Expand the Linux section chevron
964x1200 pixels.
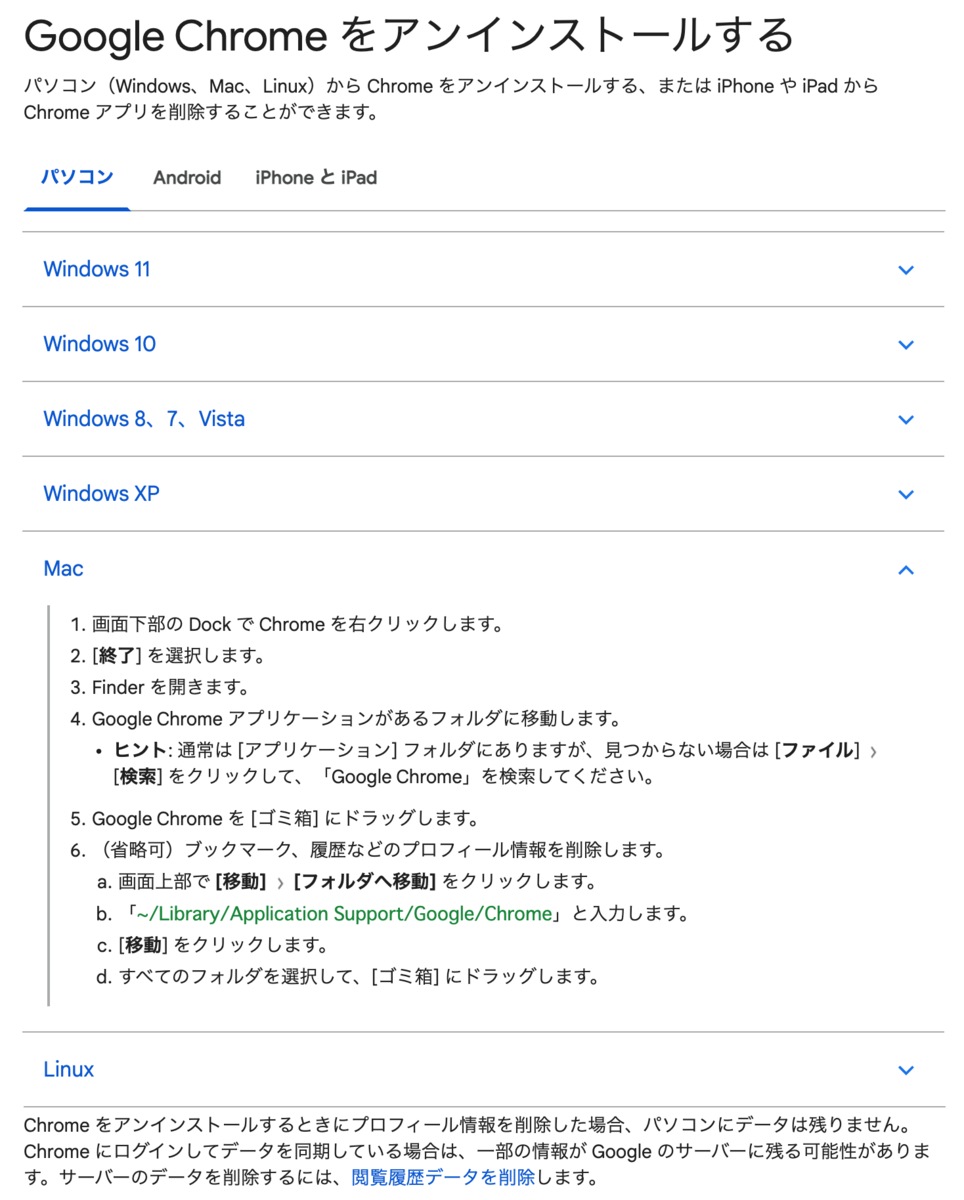pyautogui.click(x=906, y=1070)
